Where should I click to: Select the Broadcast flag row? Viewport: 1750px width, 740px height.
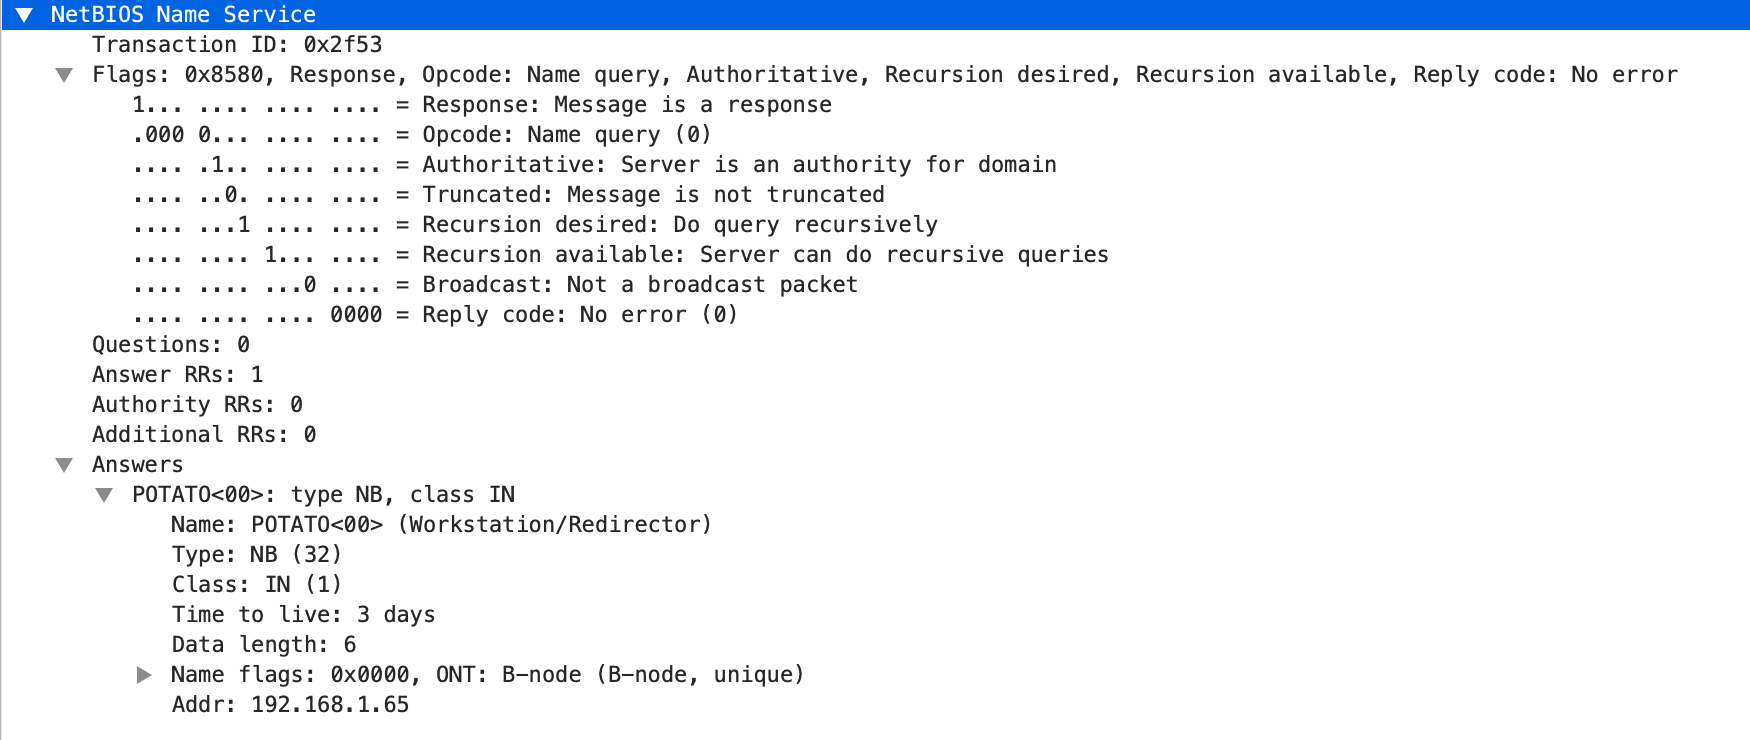pos(495,285)
